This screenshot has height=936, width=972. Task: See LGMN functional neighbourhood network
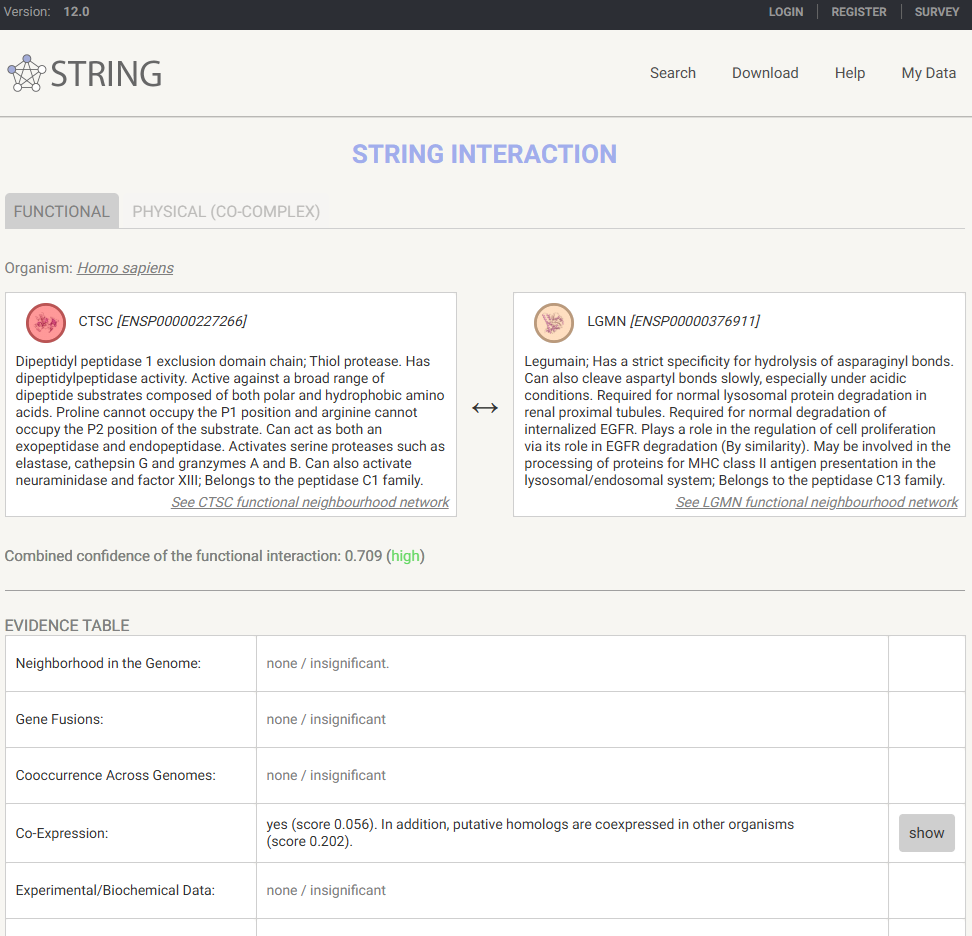(816, 502)
